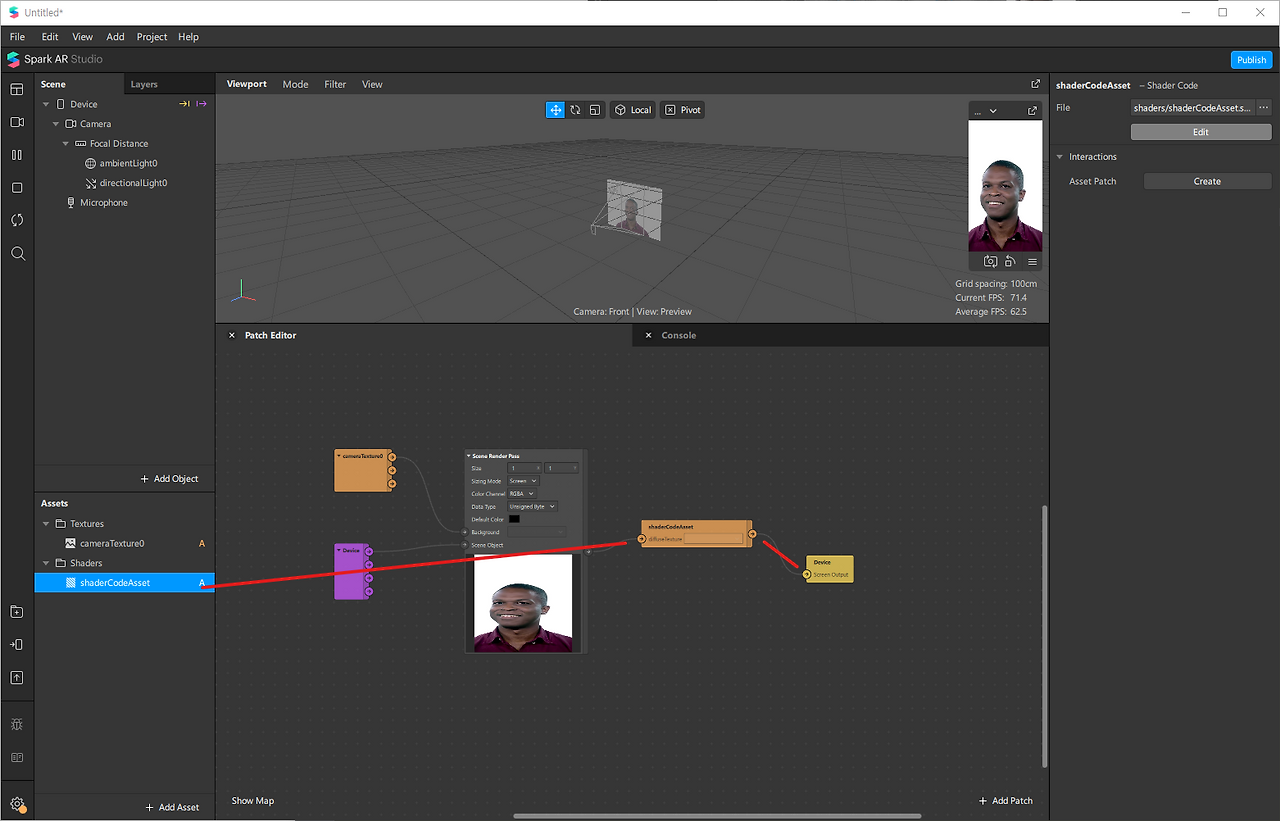Create an Asset Patch
The width and height of the screenshot is (1280, 821).
[x=1207, y=182]
